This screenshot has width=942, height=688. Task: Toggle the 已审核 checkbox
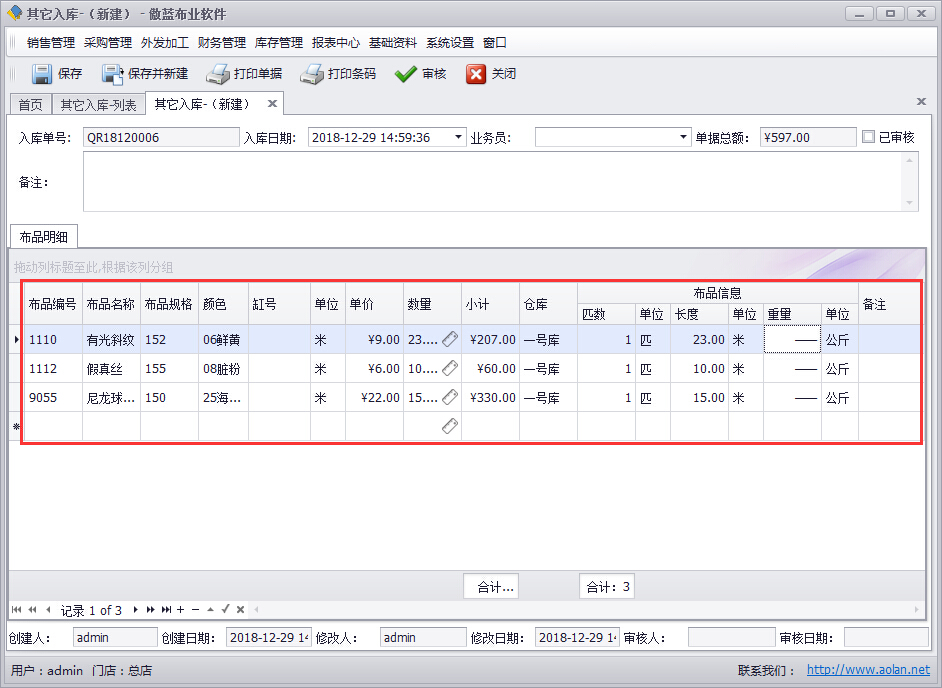pos(868,137)
